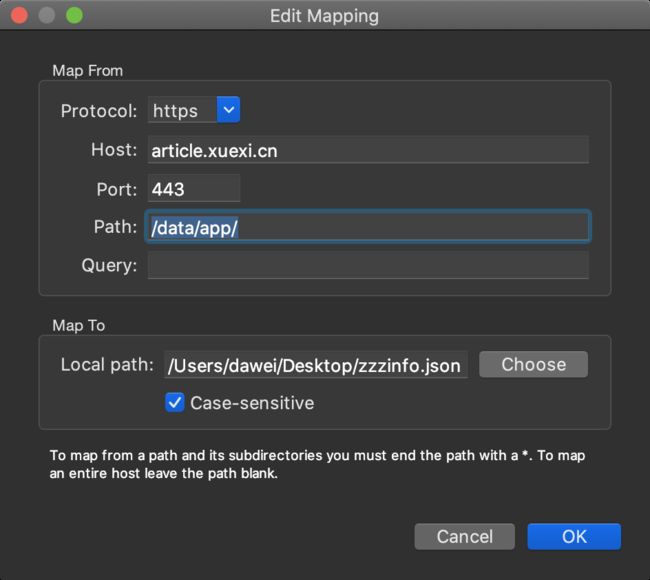Toggle the Case-sensitive checkbox
The height and width of the screenshot is (580, 650).
click(175, 403)
